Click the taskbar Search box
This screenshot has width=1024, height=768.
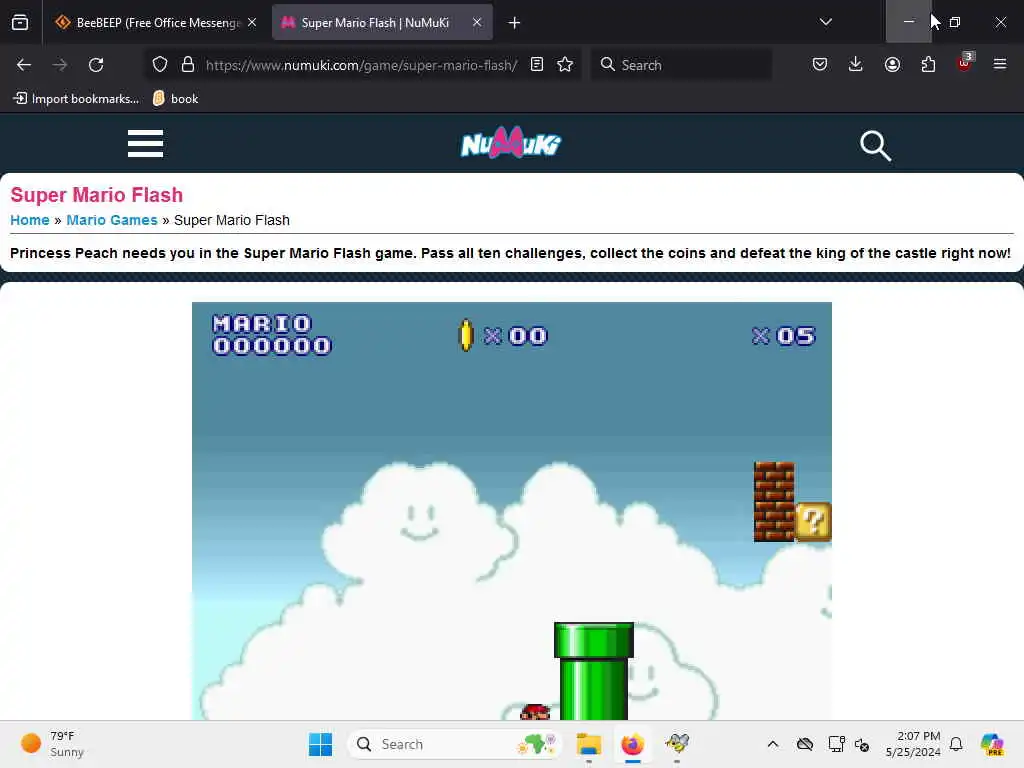coord(455,744)
